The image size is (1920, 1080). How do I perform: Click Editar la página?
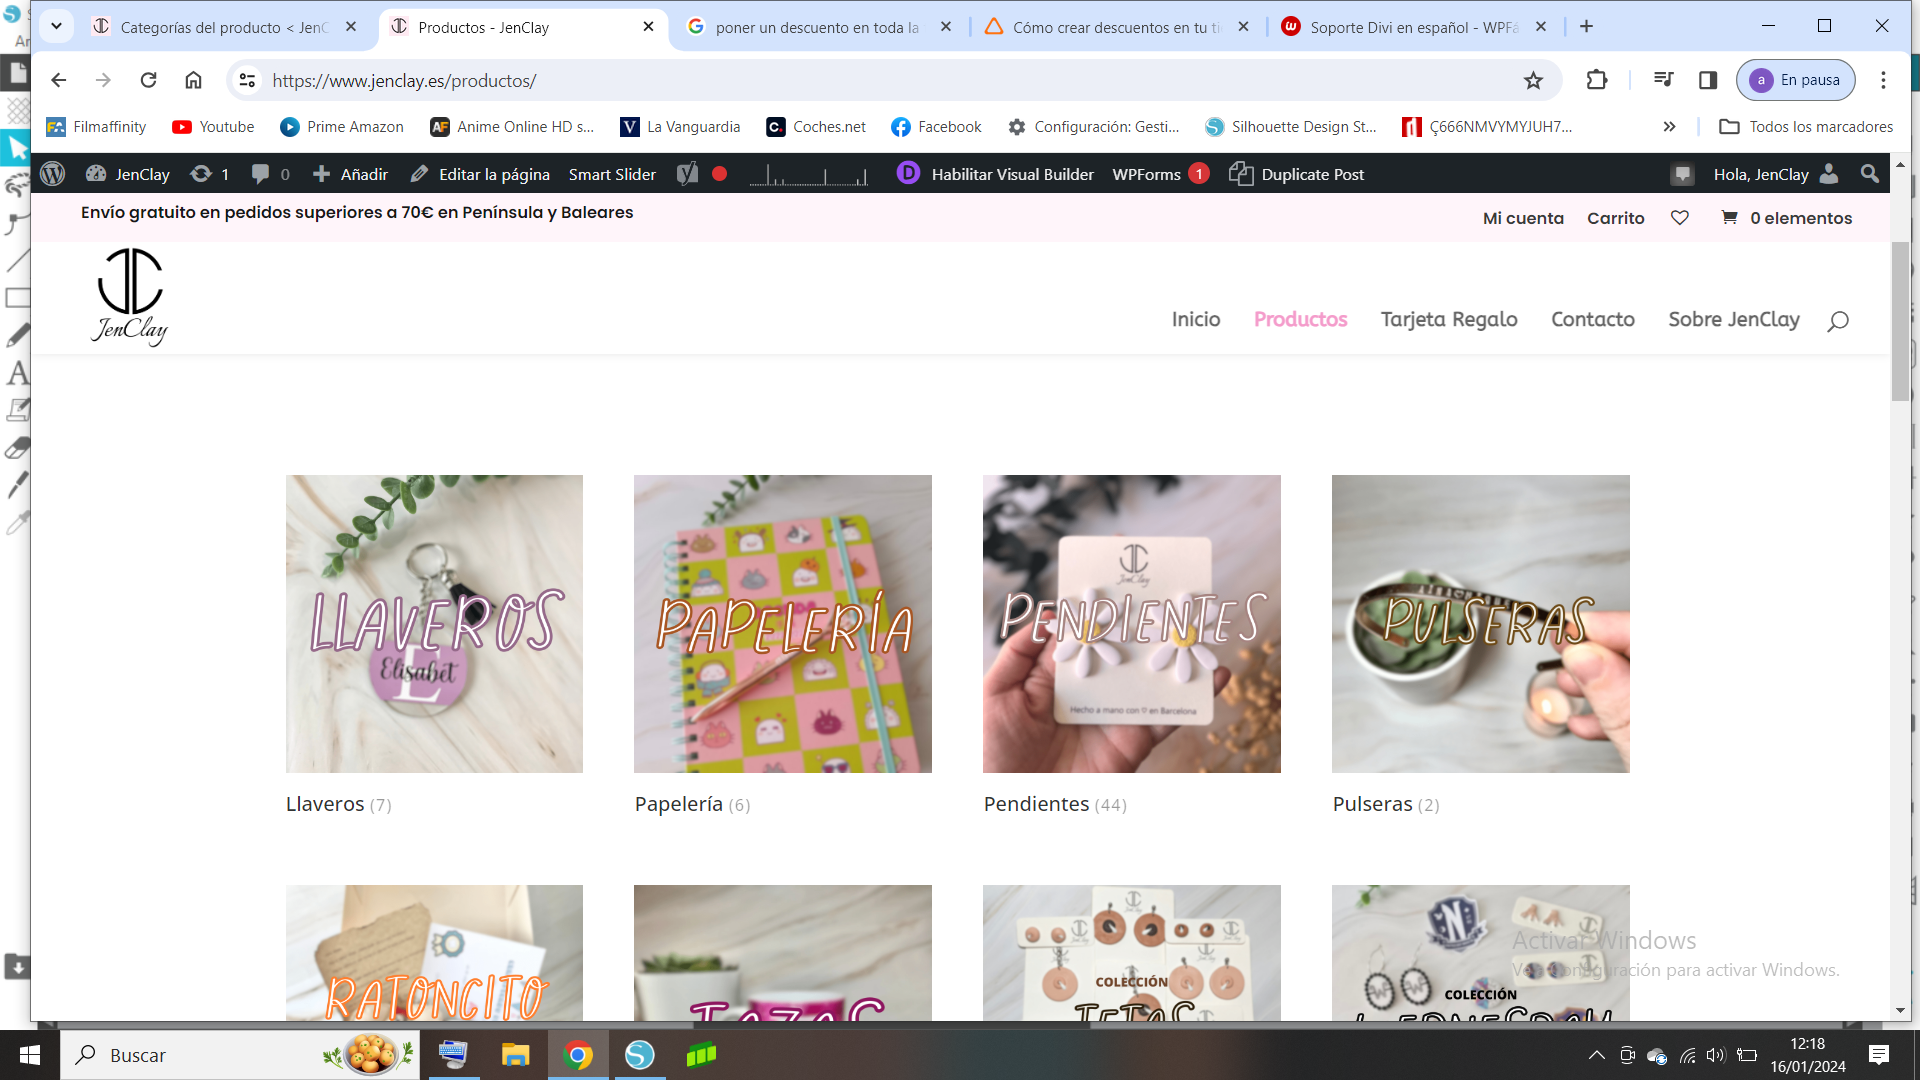pos(480,174)
